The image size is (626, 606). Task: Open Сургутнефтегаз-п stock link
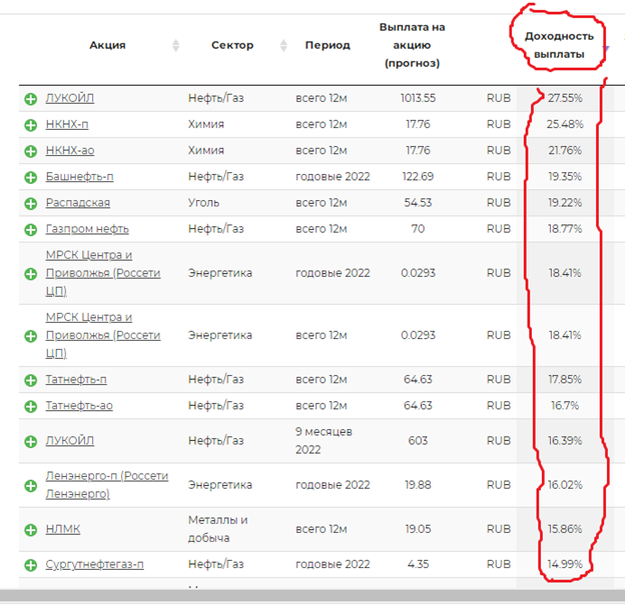pos(95,564)
